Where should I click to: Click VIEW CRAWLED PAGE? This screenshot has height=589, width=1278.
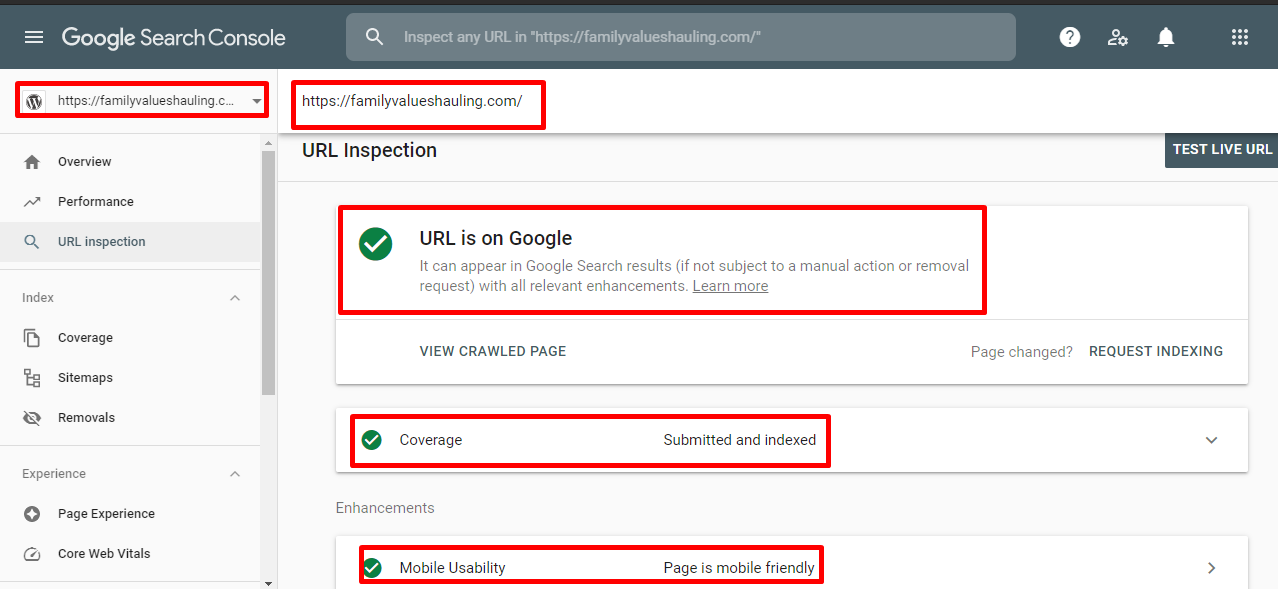pyautogui.click(x=493, y=352)
